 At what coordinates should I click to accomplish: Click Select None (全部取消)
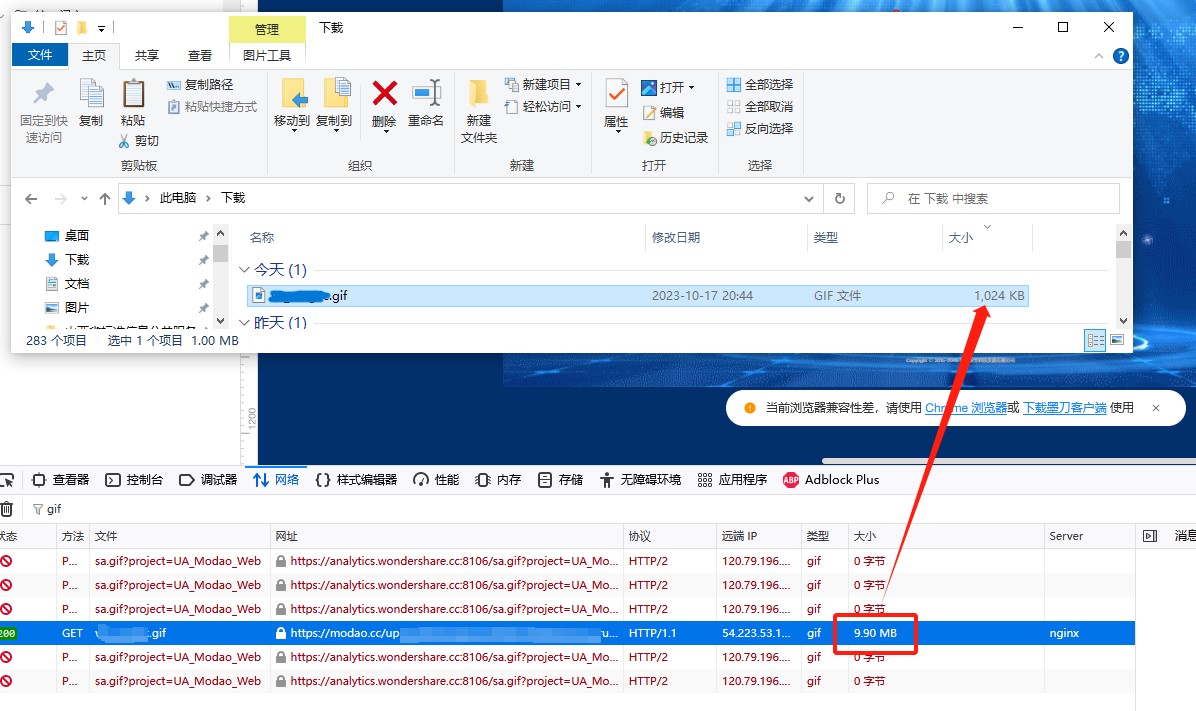(760, 107)
